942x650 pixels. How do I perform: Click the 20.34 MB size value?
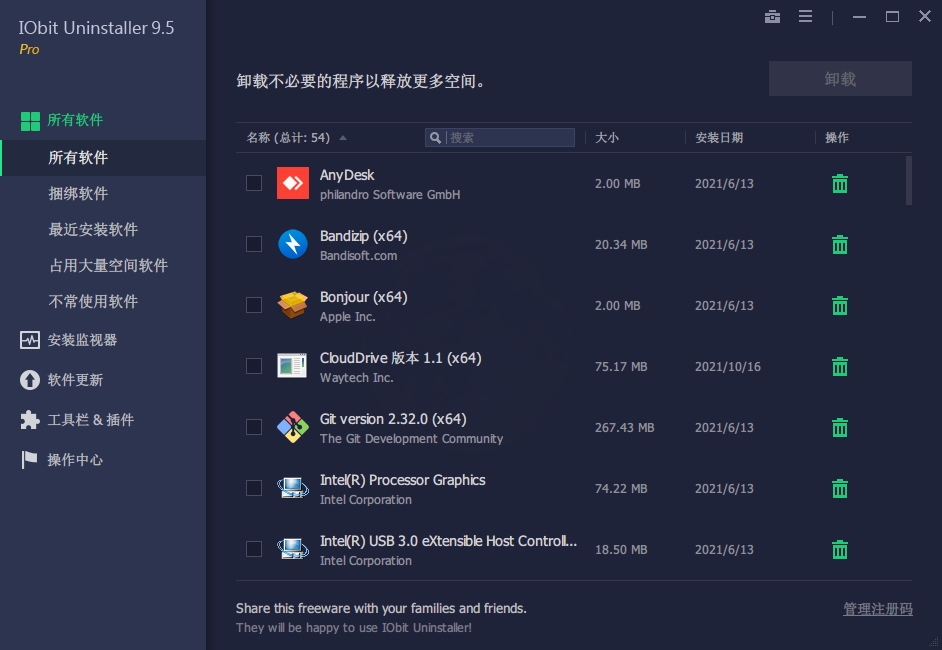pos(621,245)
